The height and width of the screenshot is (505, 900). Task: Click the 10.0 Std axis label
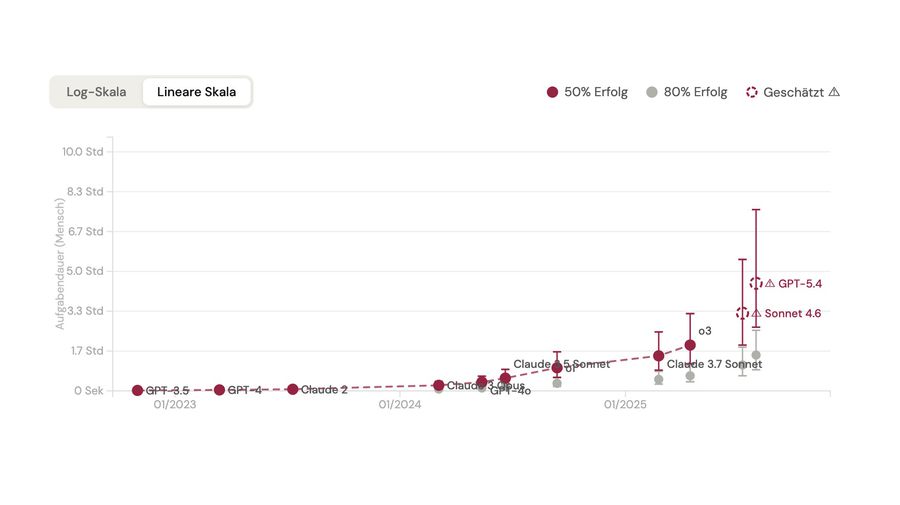pos(83,152)
